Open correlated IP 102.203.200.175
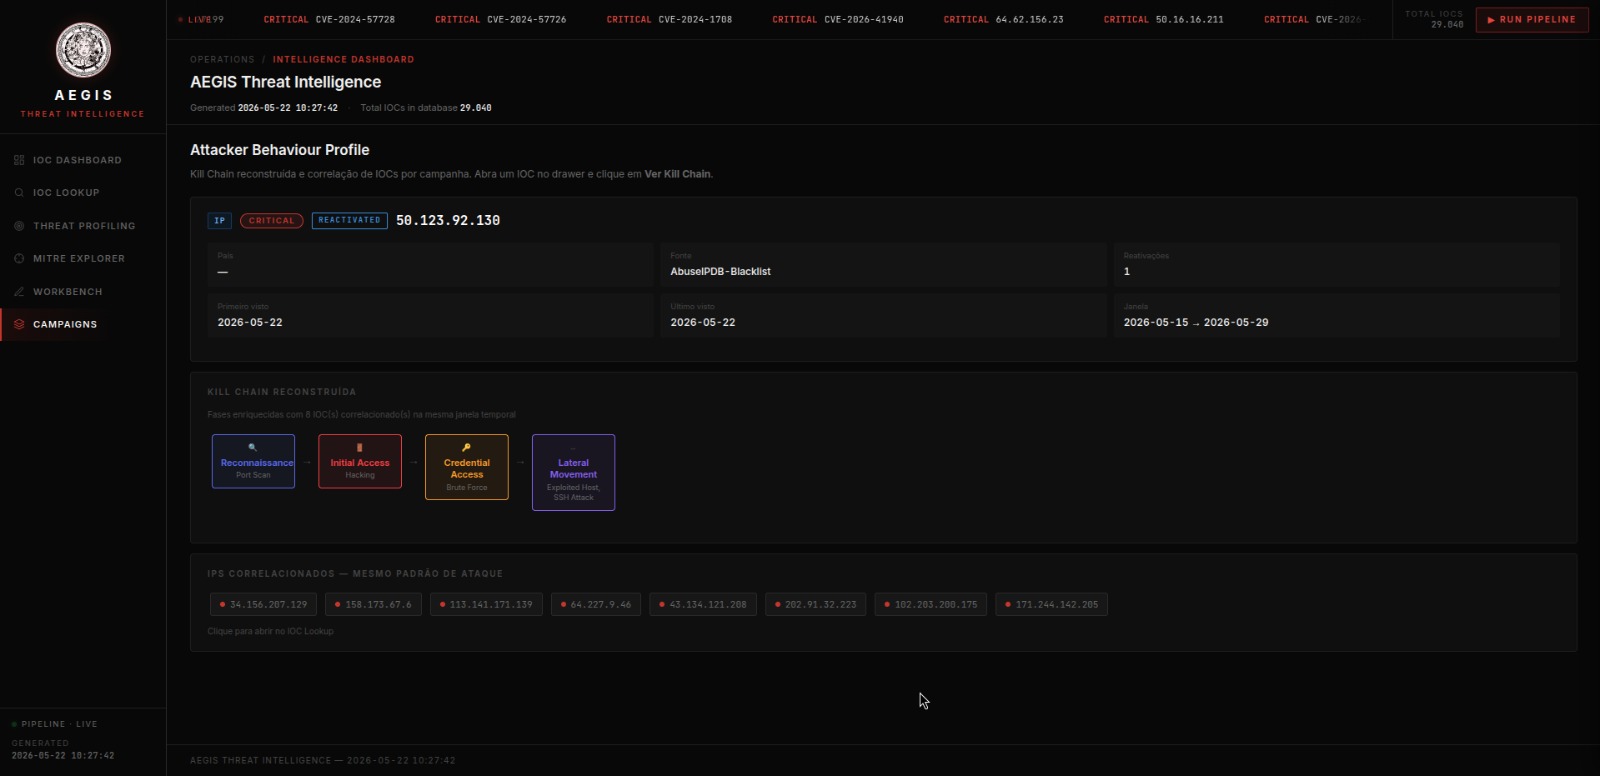This screenshot has height=776, width=1600. (931, 604)
